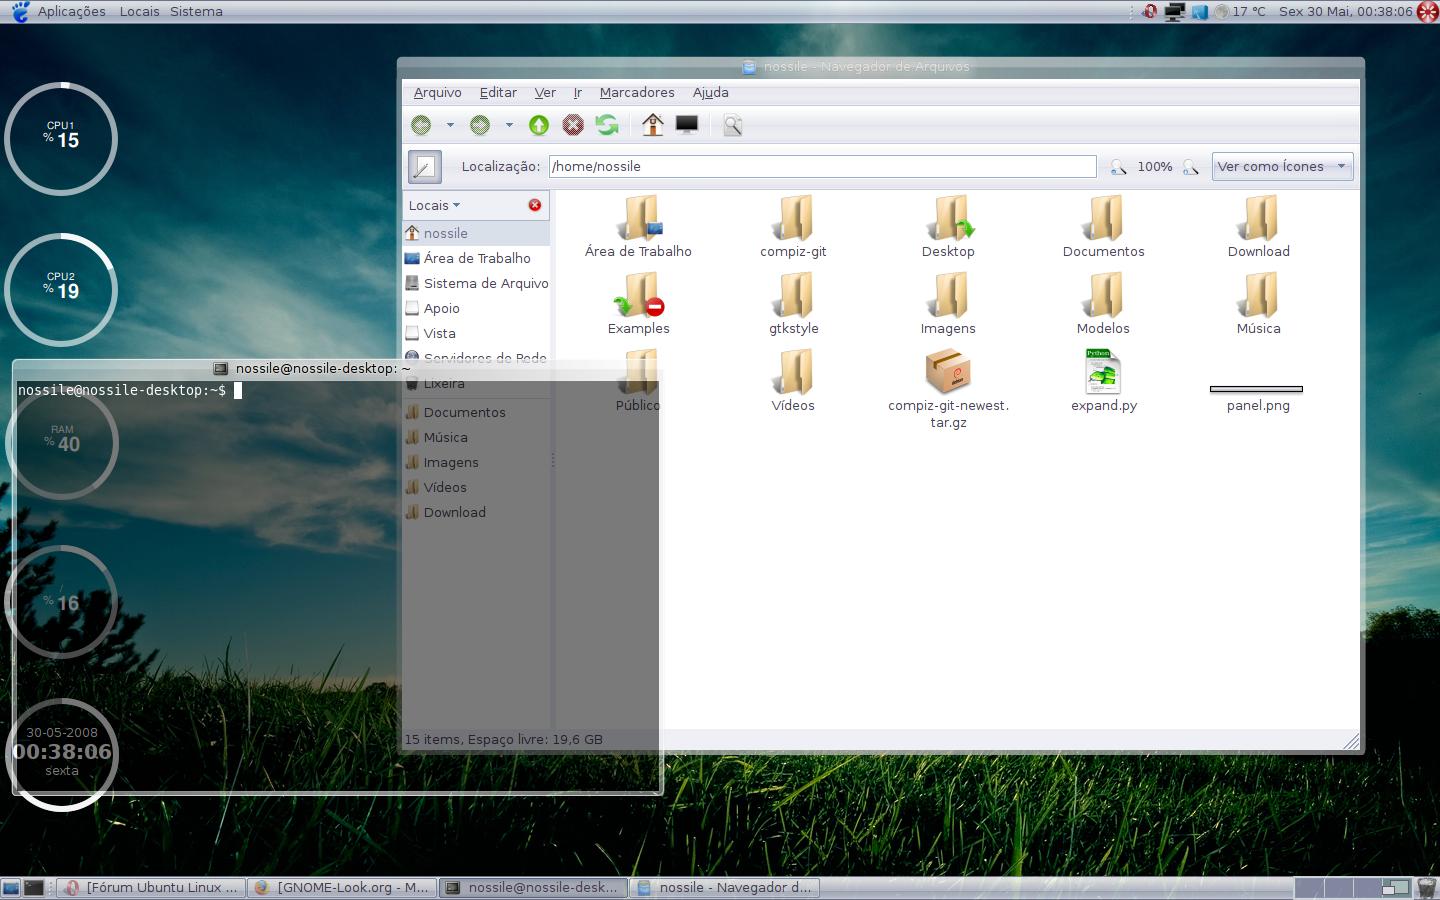Reload the current folder view
The width and height of the screenshot is (1440, 900).
click(x=607, y=125)
